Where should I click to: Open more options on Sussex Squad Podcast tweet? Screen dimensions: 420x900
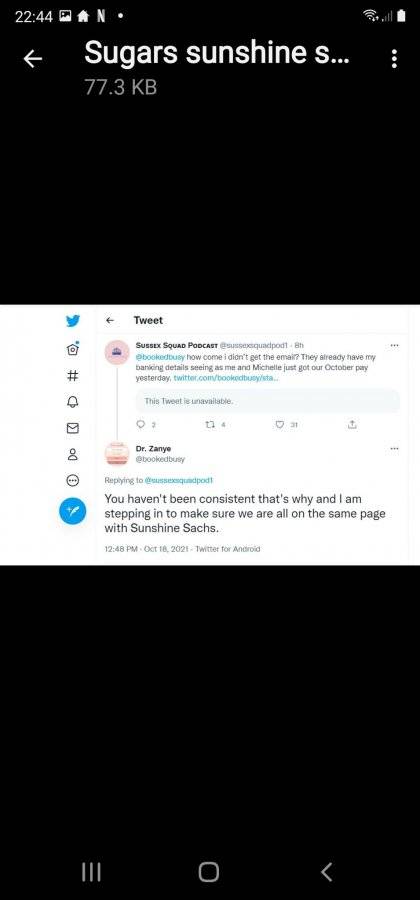tap(394, 346)
